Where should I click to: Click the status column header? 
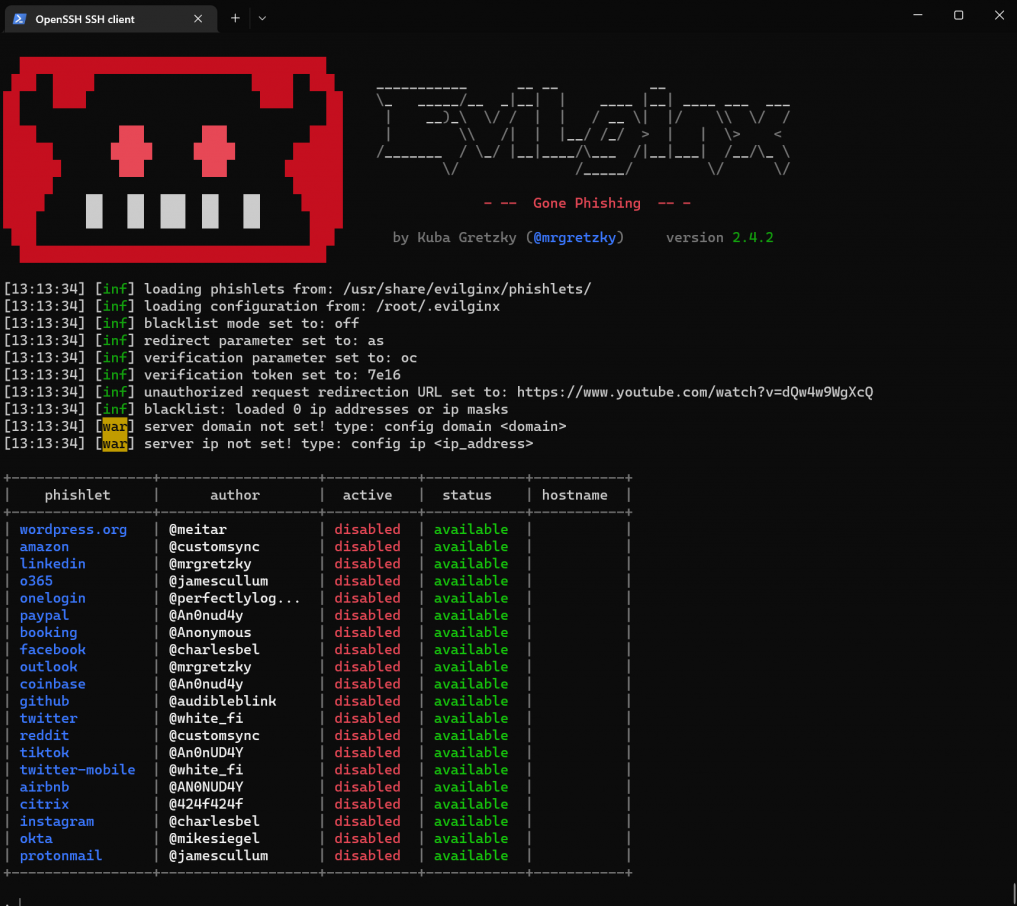[467, 495]
